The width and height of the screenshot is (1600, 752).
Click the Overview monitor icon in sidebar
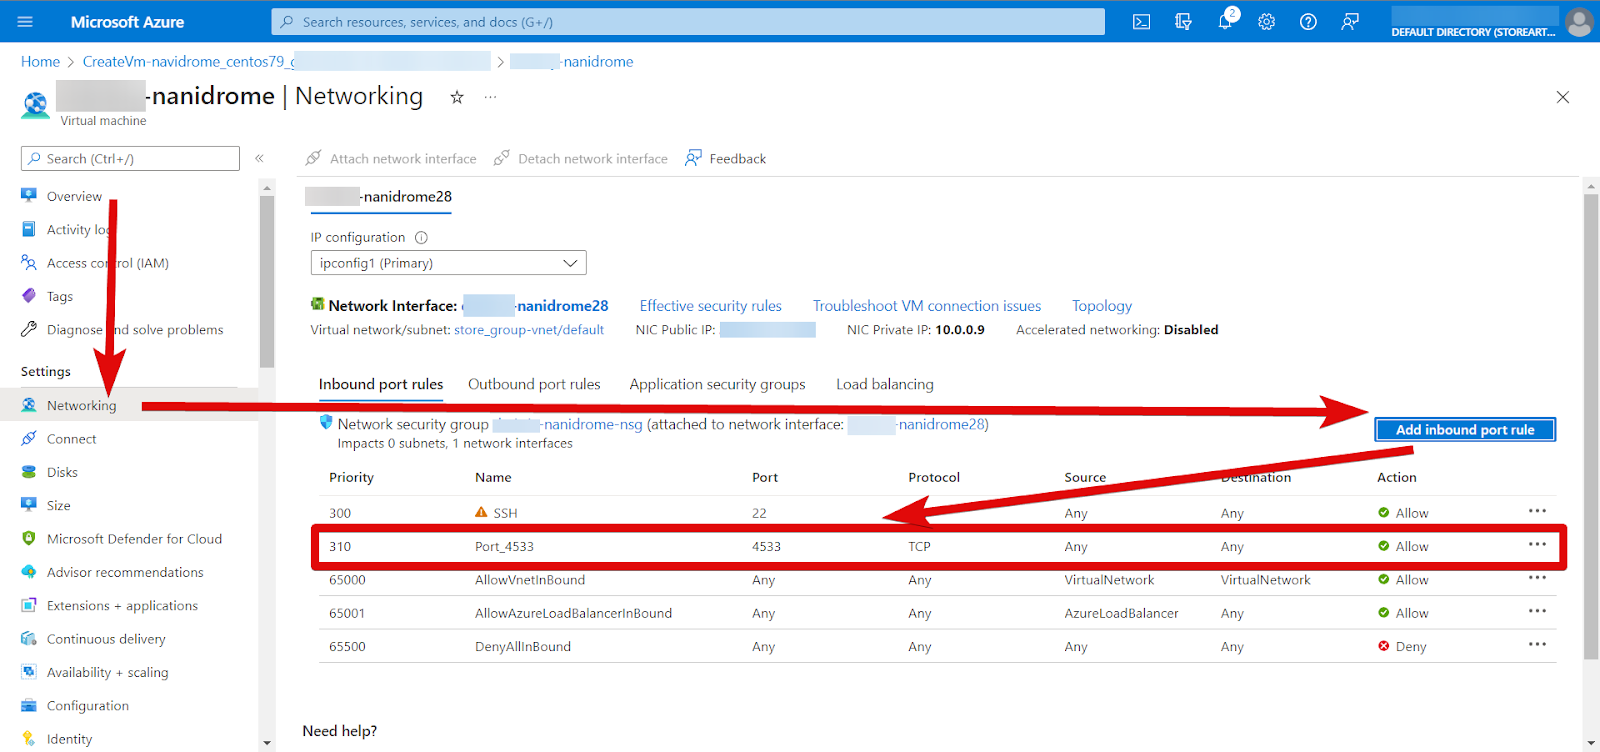point(29,195)
